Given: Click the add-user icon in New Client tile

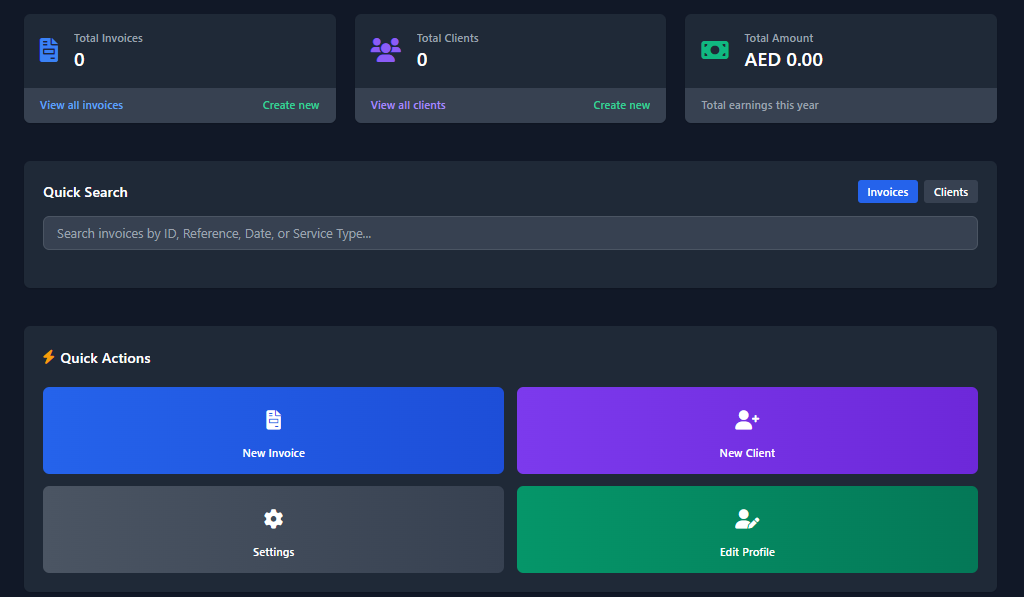Looking at the screenshot, I should click(x=747, y=420).
